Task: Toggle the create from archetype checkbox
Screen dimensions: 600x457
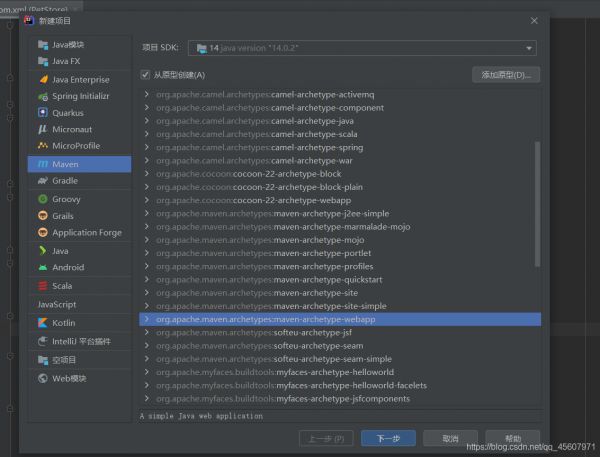Action: tap(145, 75)
